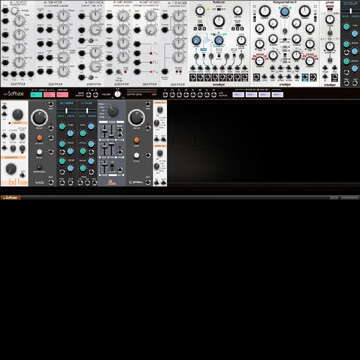
Task: Click the top left jack on the Doepfer VCO module
Action: pos(5,10)
